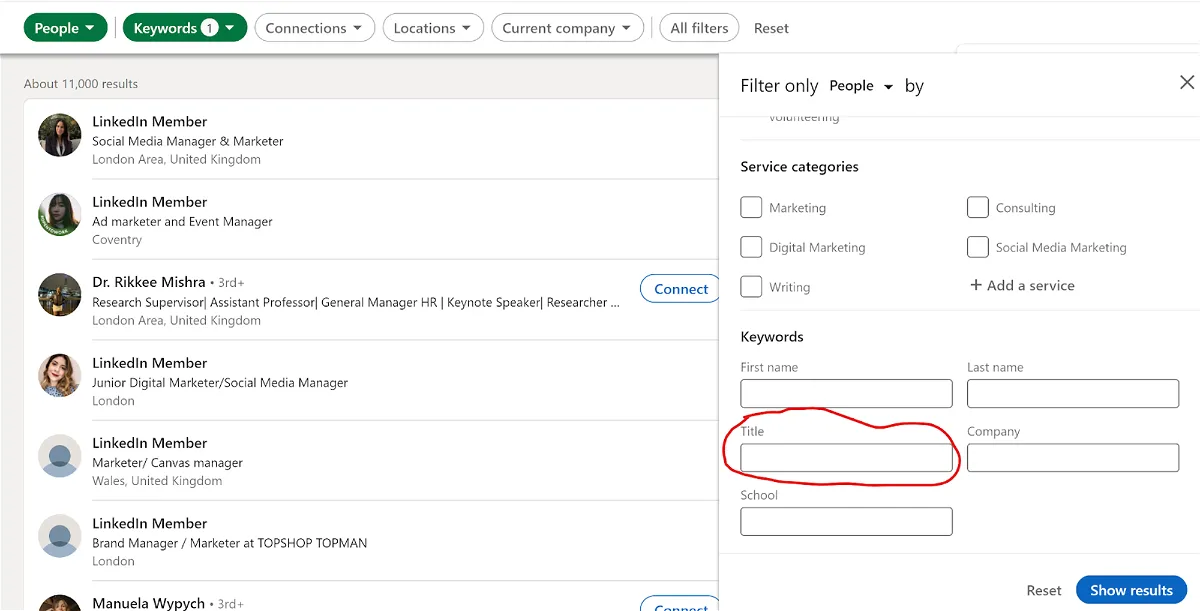Viewport: 1200px width, 611px height.
Task: Check the Social Media Marketing checkbox
Action: 977,247
